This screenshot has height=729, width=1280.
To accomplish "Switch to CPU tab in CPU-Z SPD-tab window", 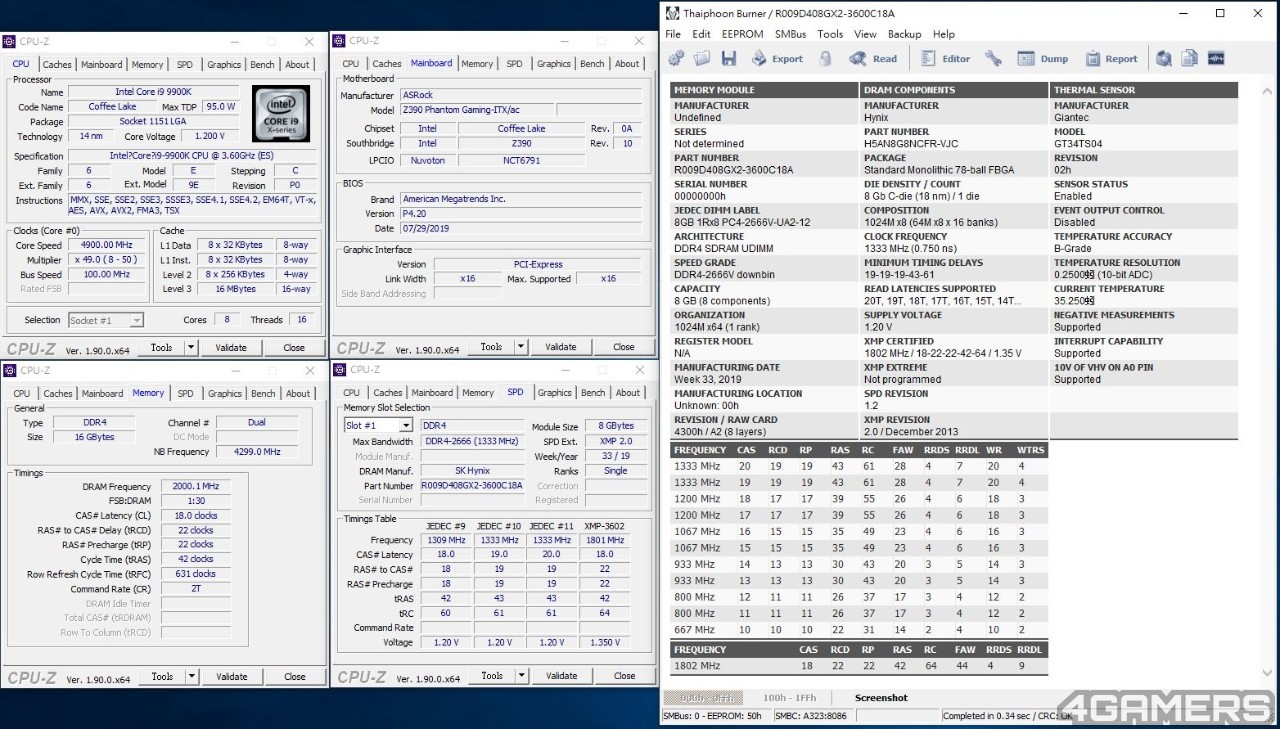I will pos(351,393).
